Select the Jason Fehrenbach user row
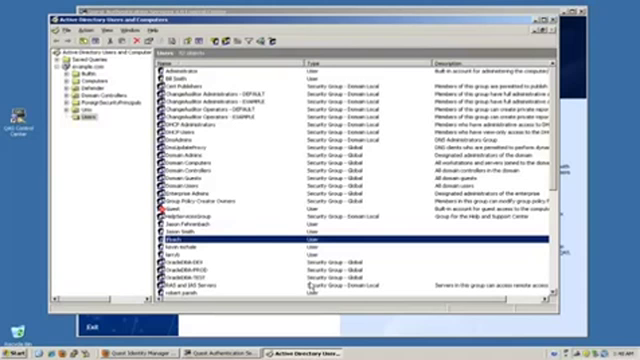The width and height of the screenshot is (640, 360). [x=353, y=224]
